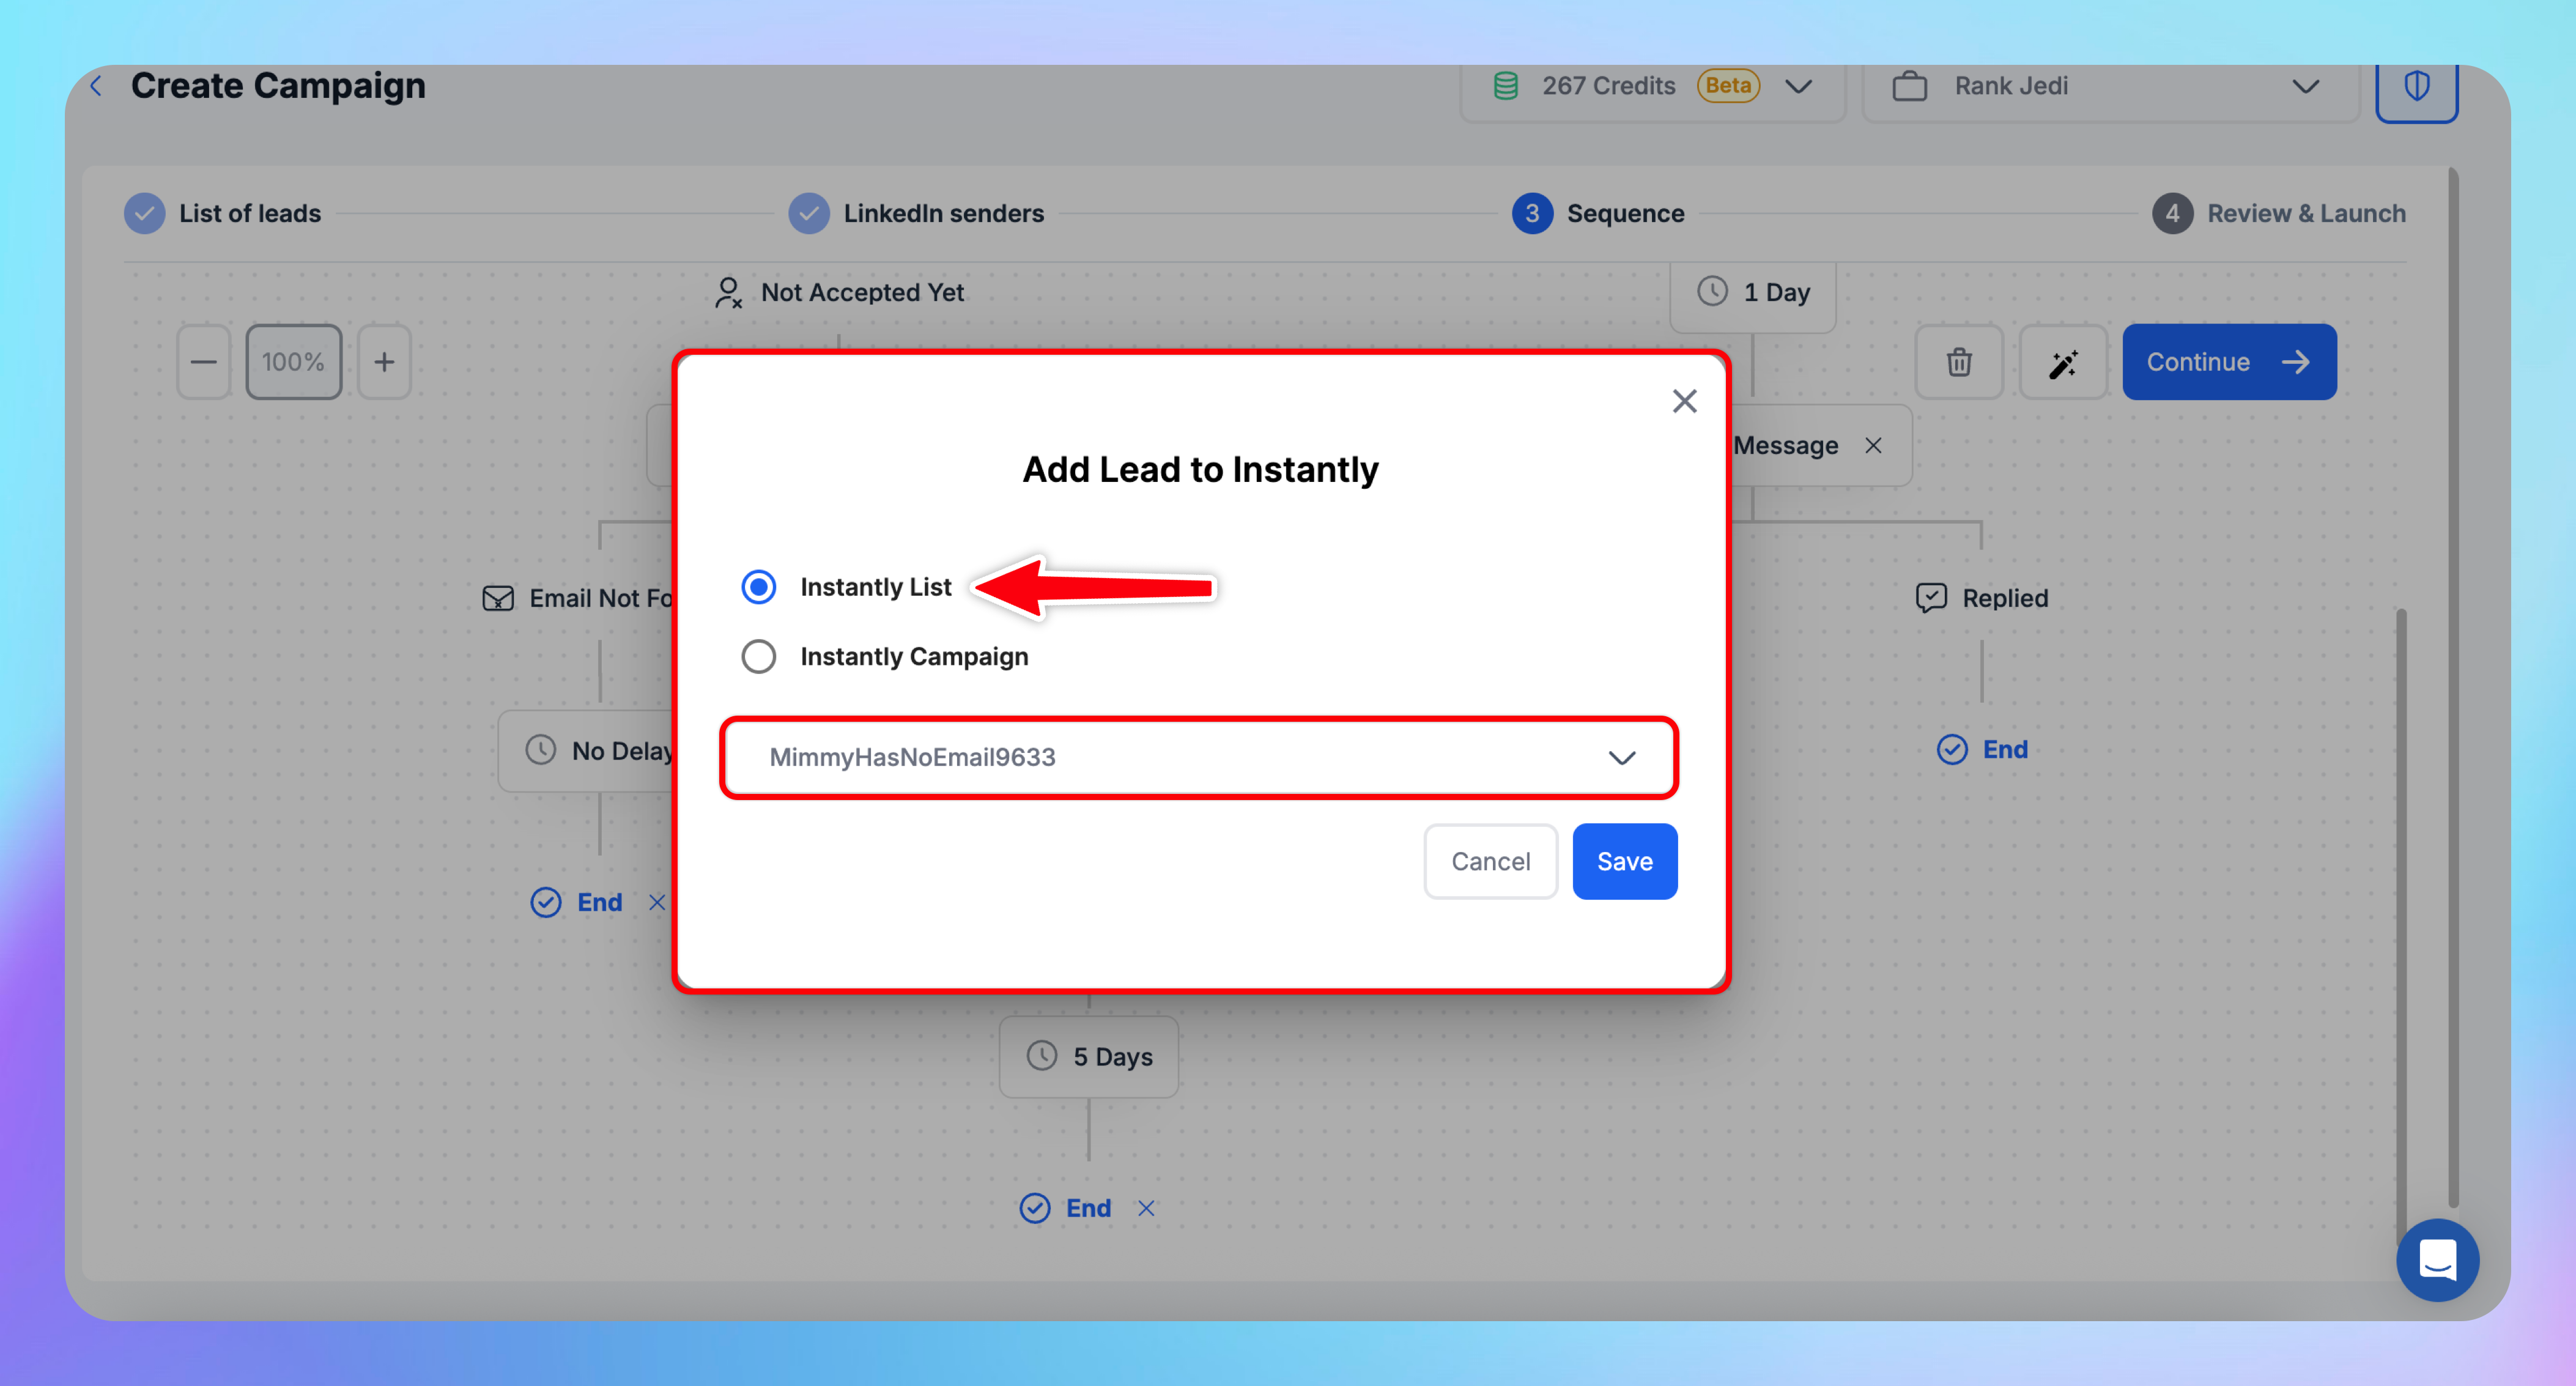Click the zoom in plus icon
This screenshot has height=1386, width=2576.
[x=384, y=362]
